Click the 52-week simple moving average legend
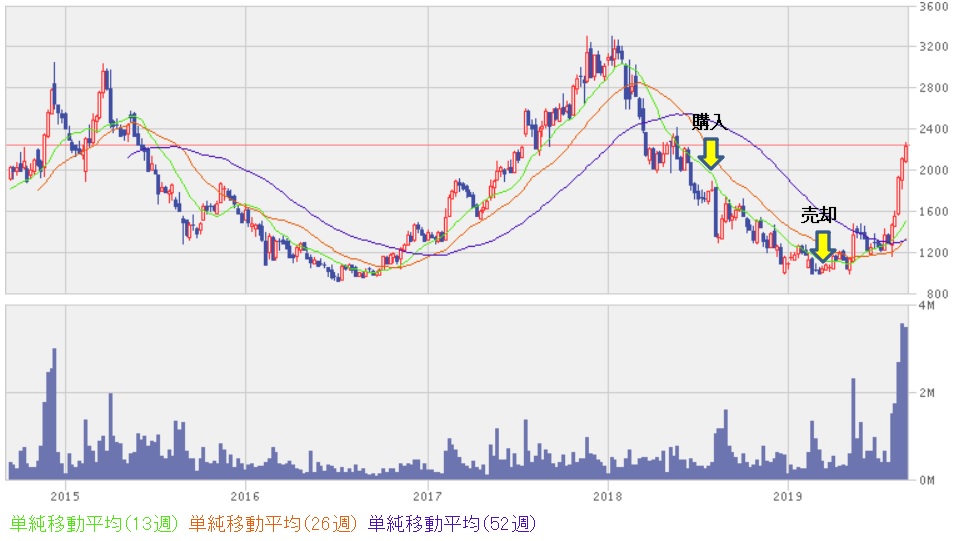 pos(452,524)
